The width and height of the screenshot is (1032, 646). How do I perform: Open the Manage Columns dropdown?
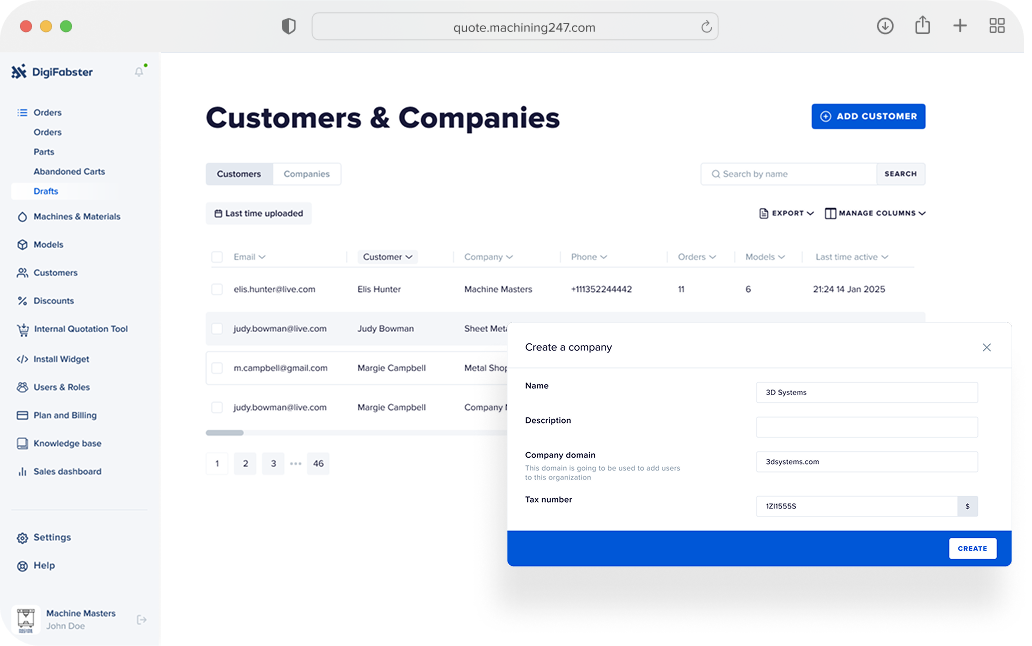coord(875,213)
